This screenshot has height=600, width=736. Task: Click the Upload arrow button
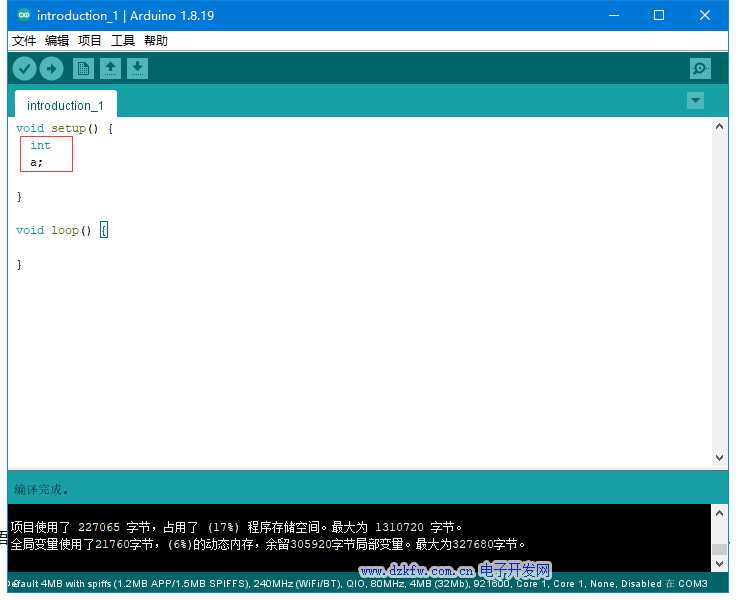[51, 69]
